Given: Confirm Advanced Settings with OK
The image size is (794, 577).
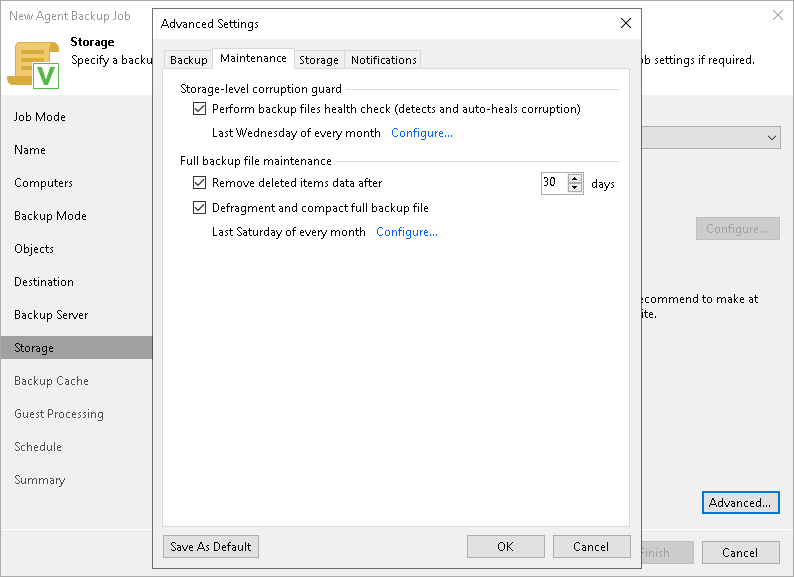Looking at the screenshot, I should pyautogui.click(x=505, y=547).
